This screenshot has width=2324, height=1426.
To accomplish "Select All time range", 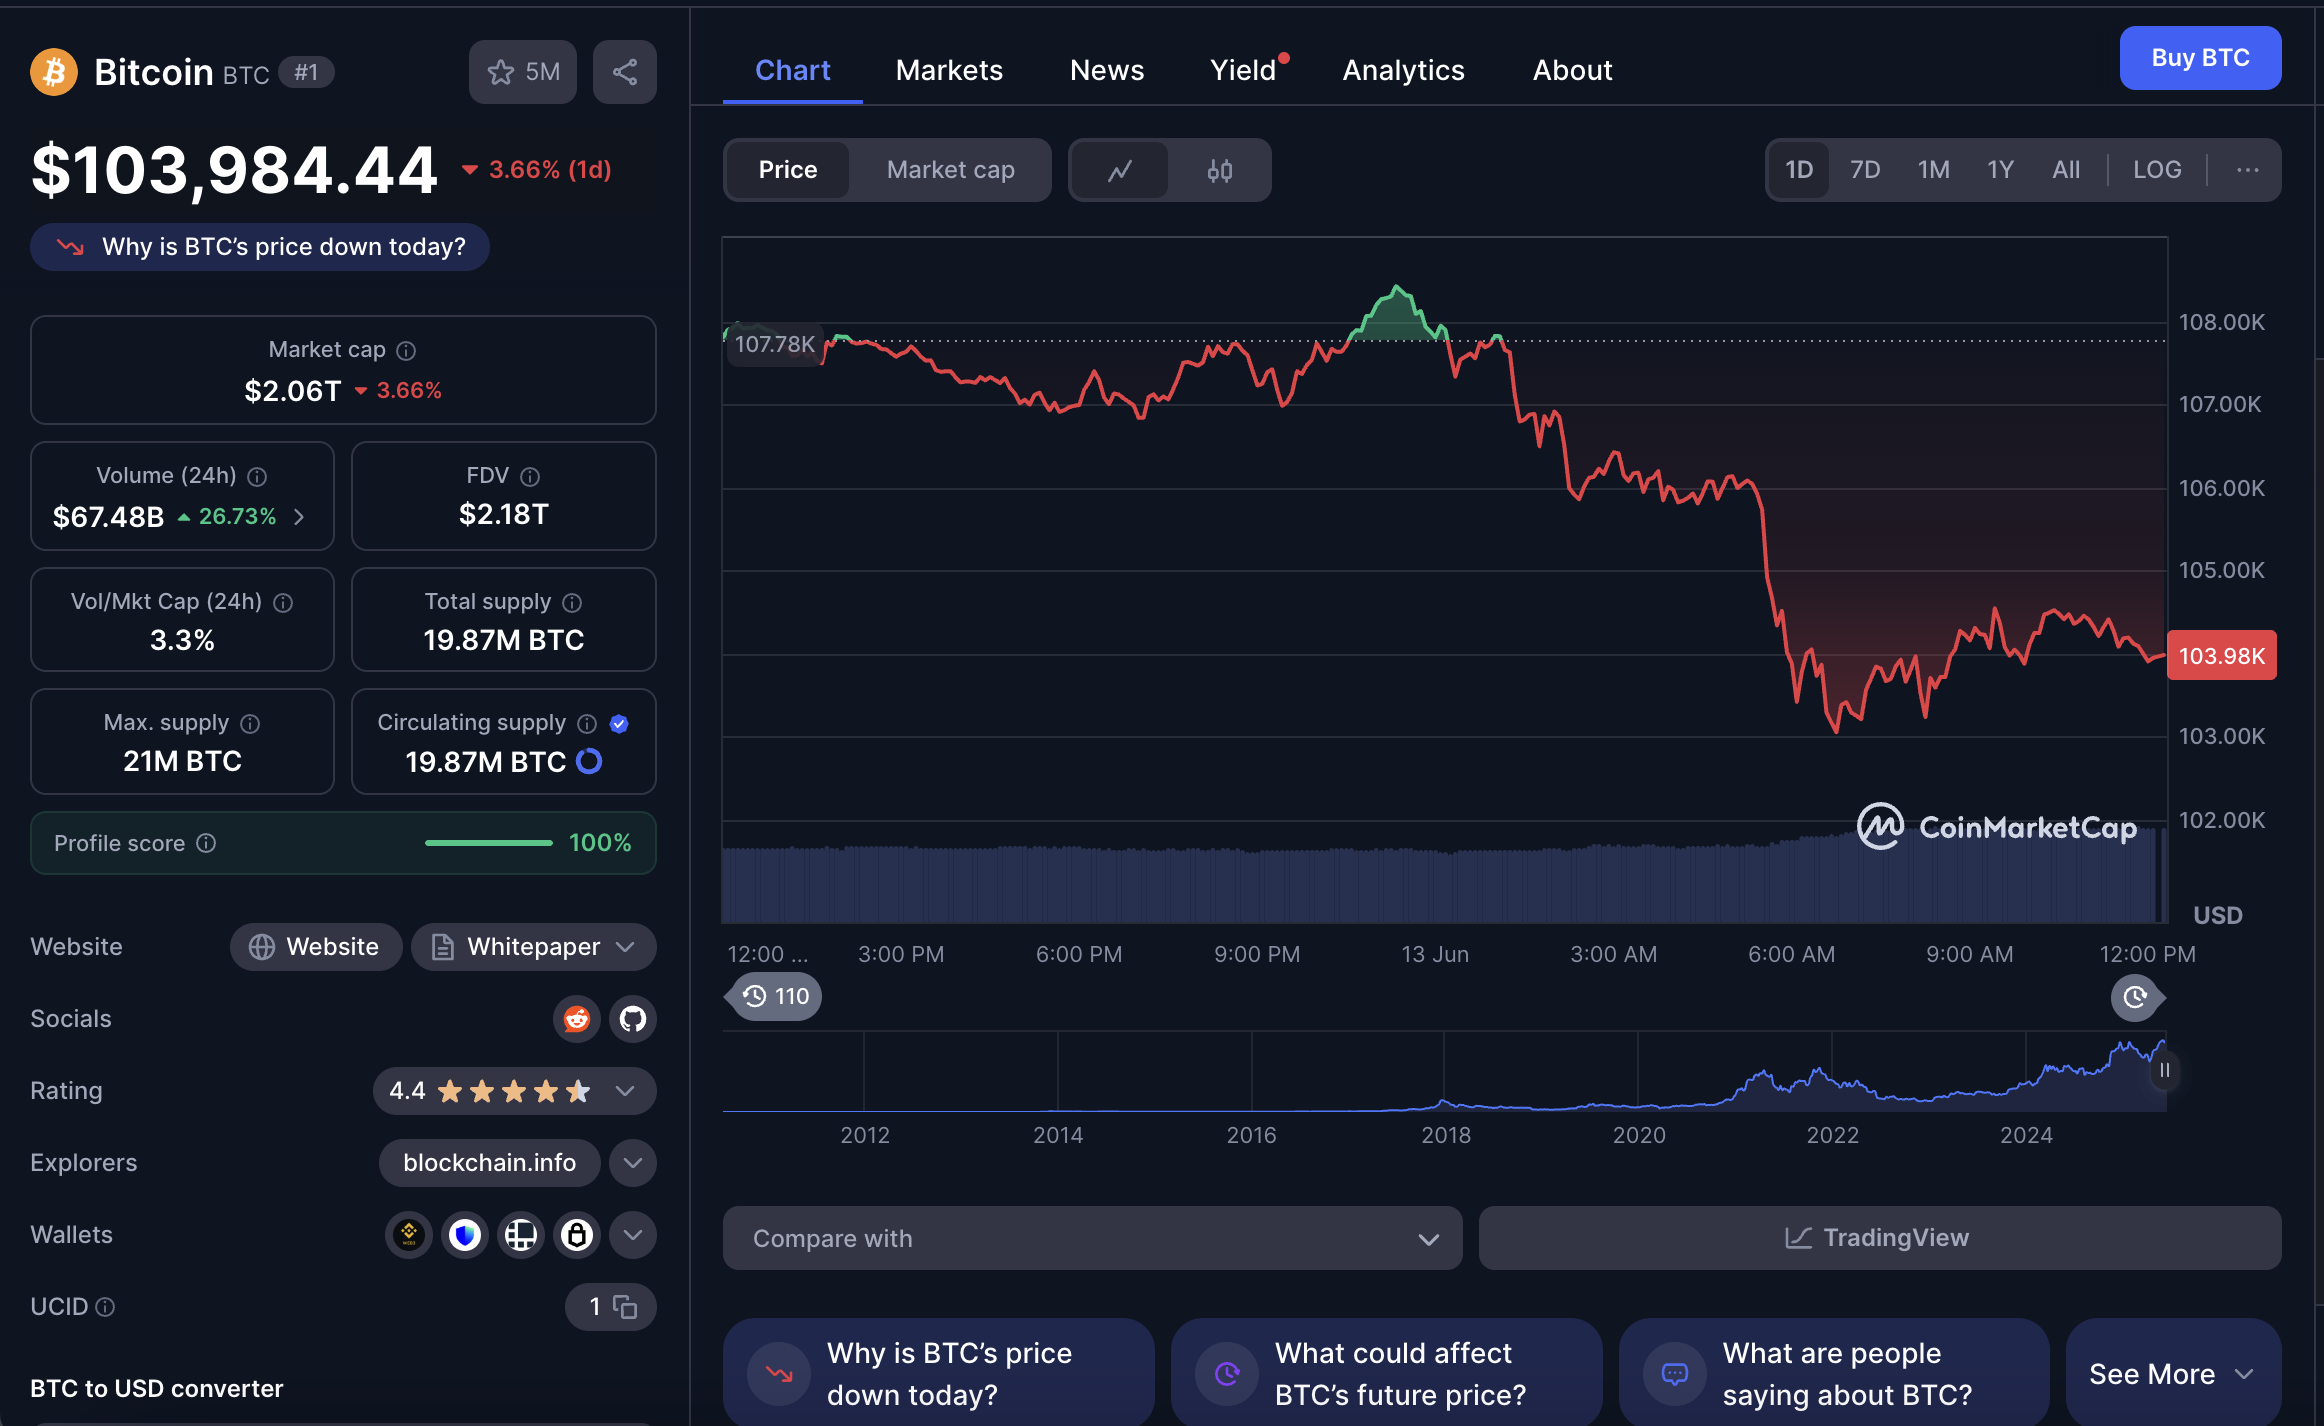I will click(x=2066, y=170).
